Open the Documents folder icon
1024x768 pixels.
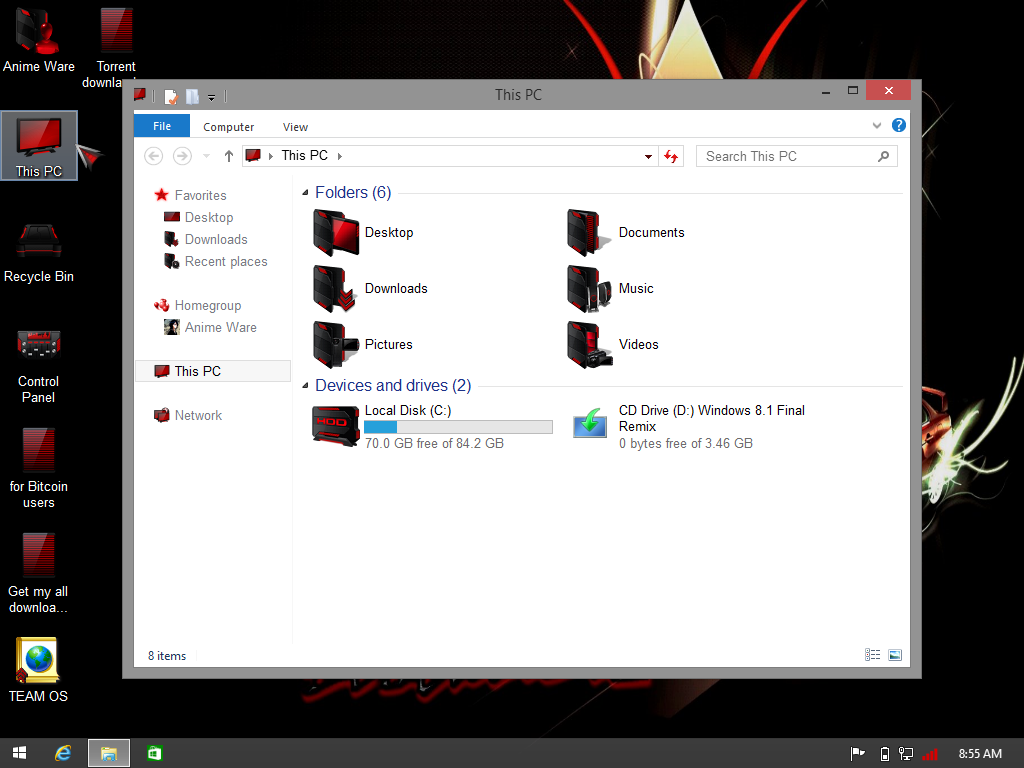tap(590, 232)
